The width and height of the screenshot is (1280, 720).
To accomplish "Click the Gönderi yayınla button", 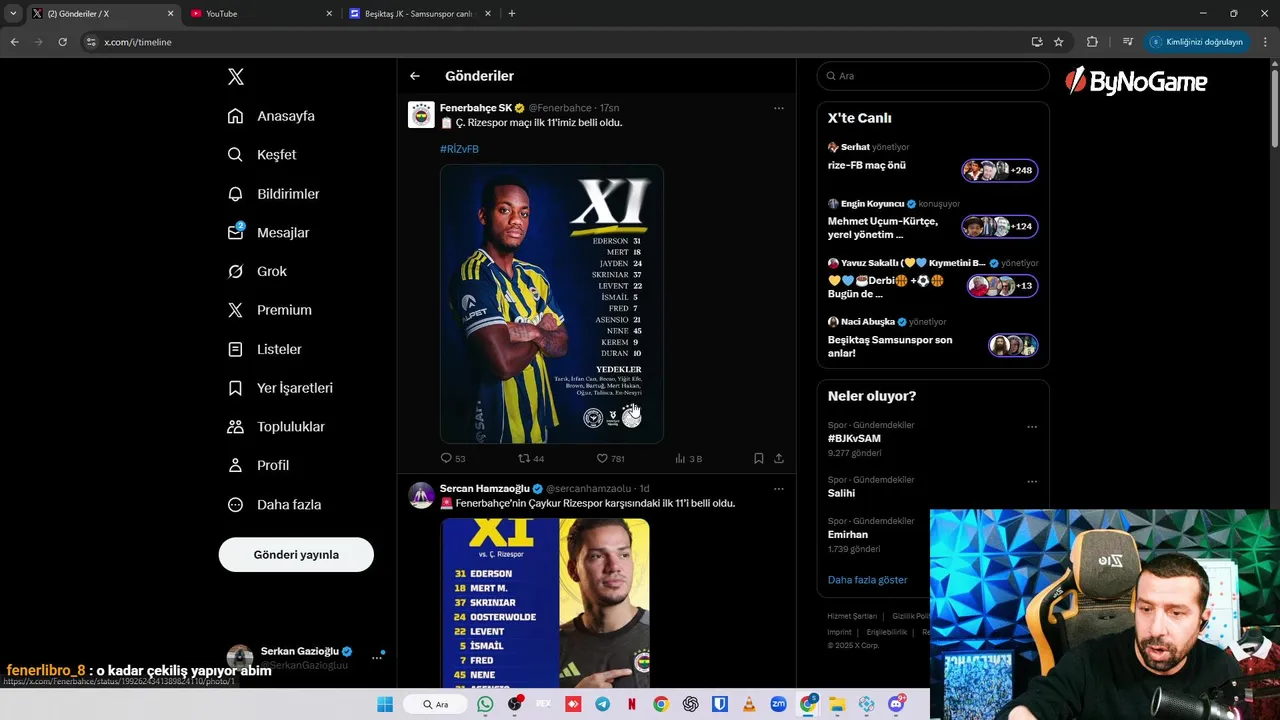I will pyautogui.click(x=296, y=554).
